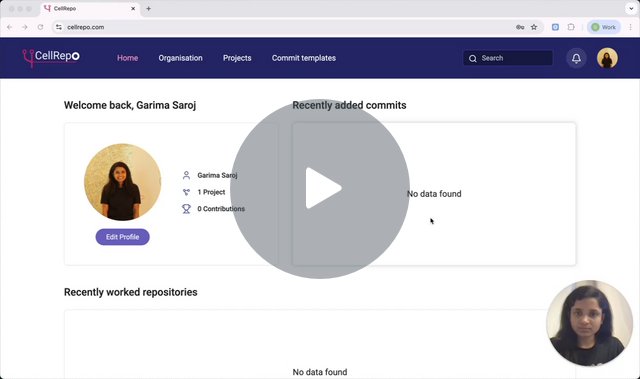This screenshot has height=379, width=640.
Task: Open the extensions puzzle icon
Action: coord(571,27)
